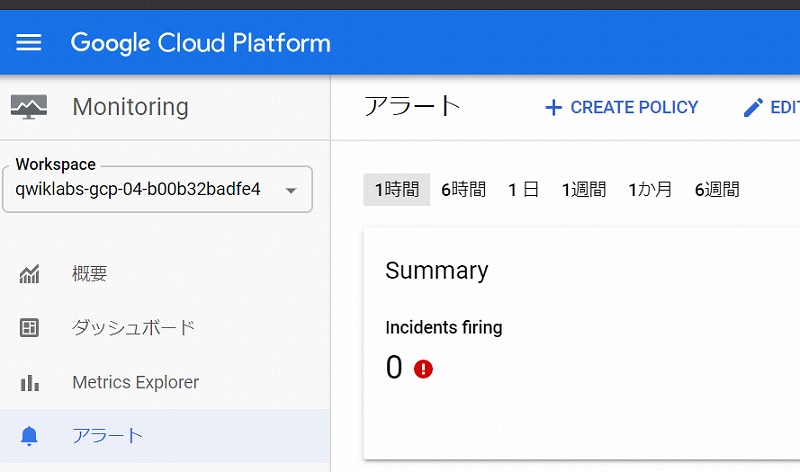Click the Incidents firing count 0
800x472 pixels.
point(394,367)
